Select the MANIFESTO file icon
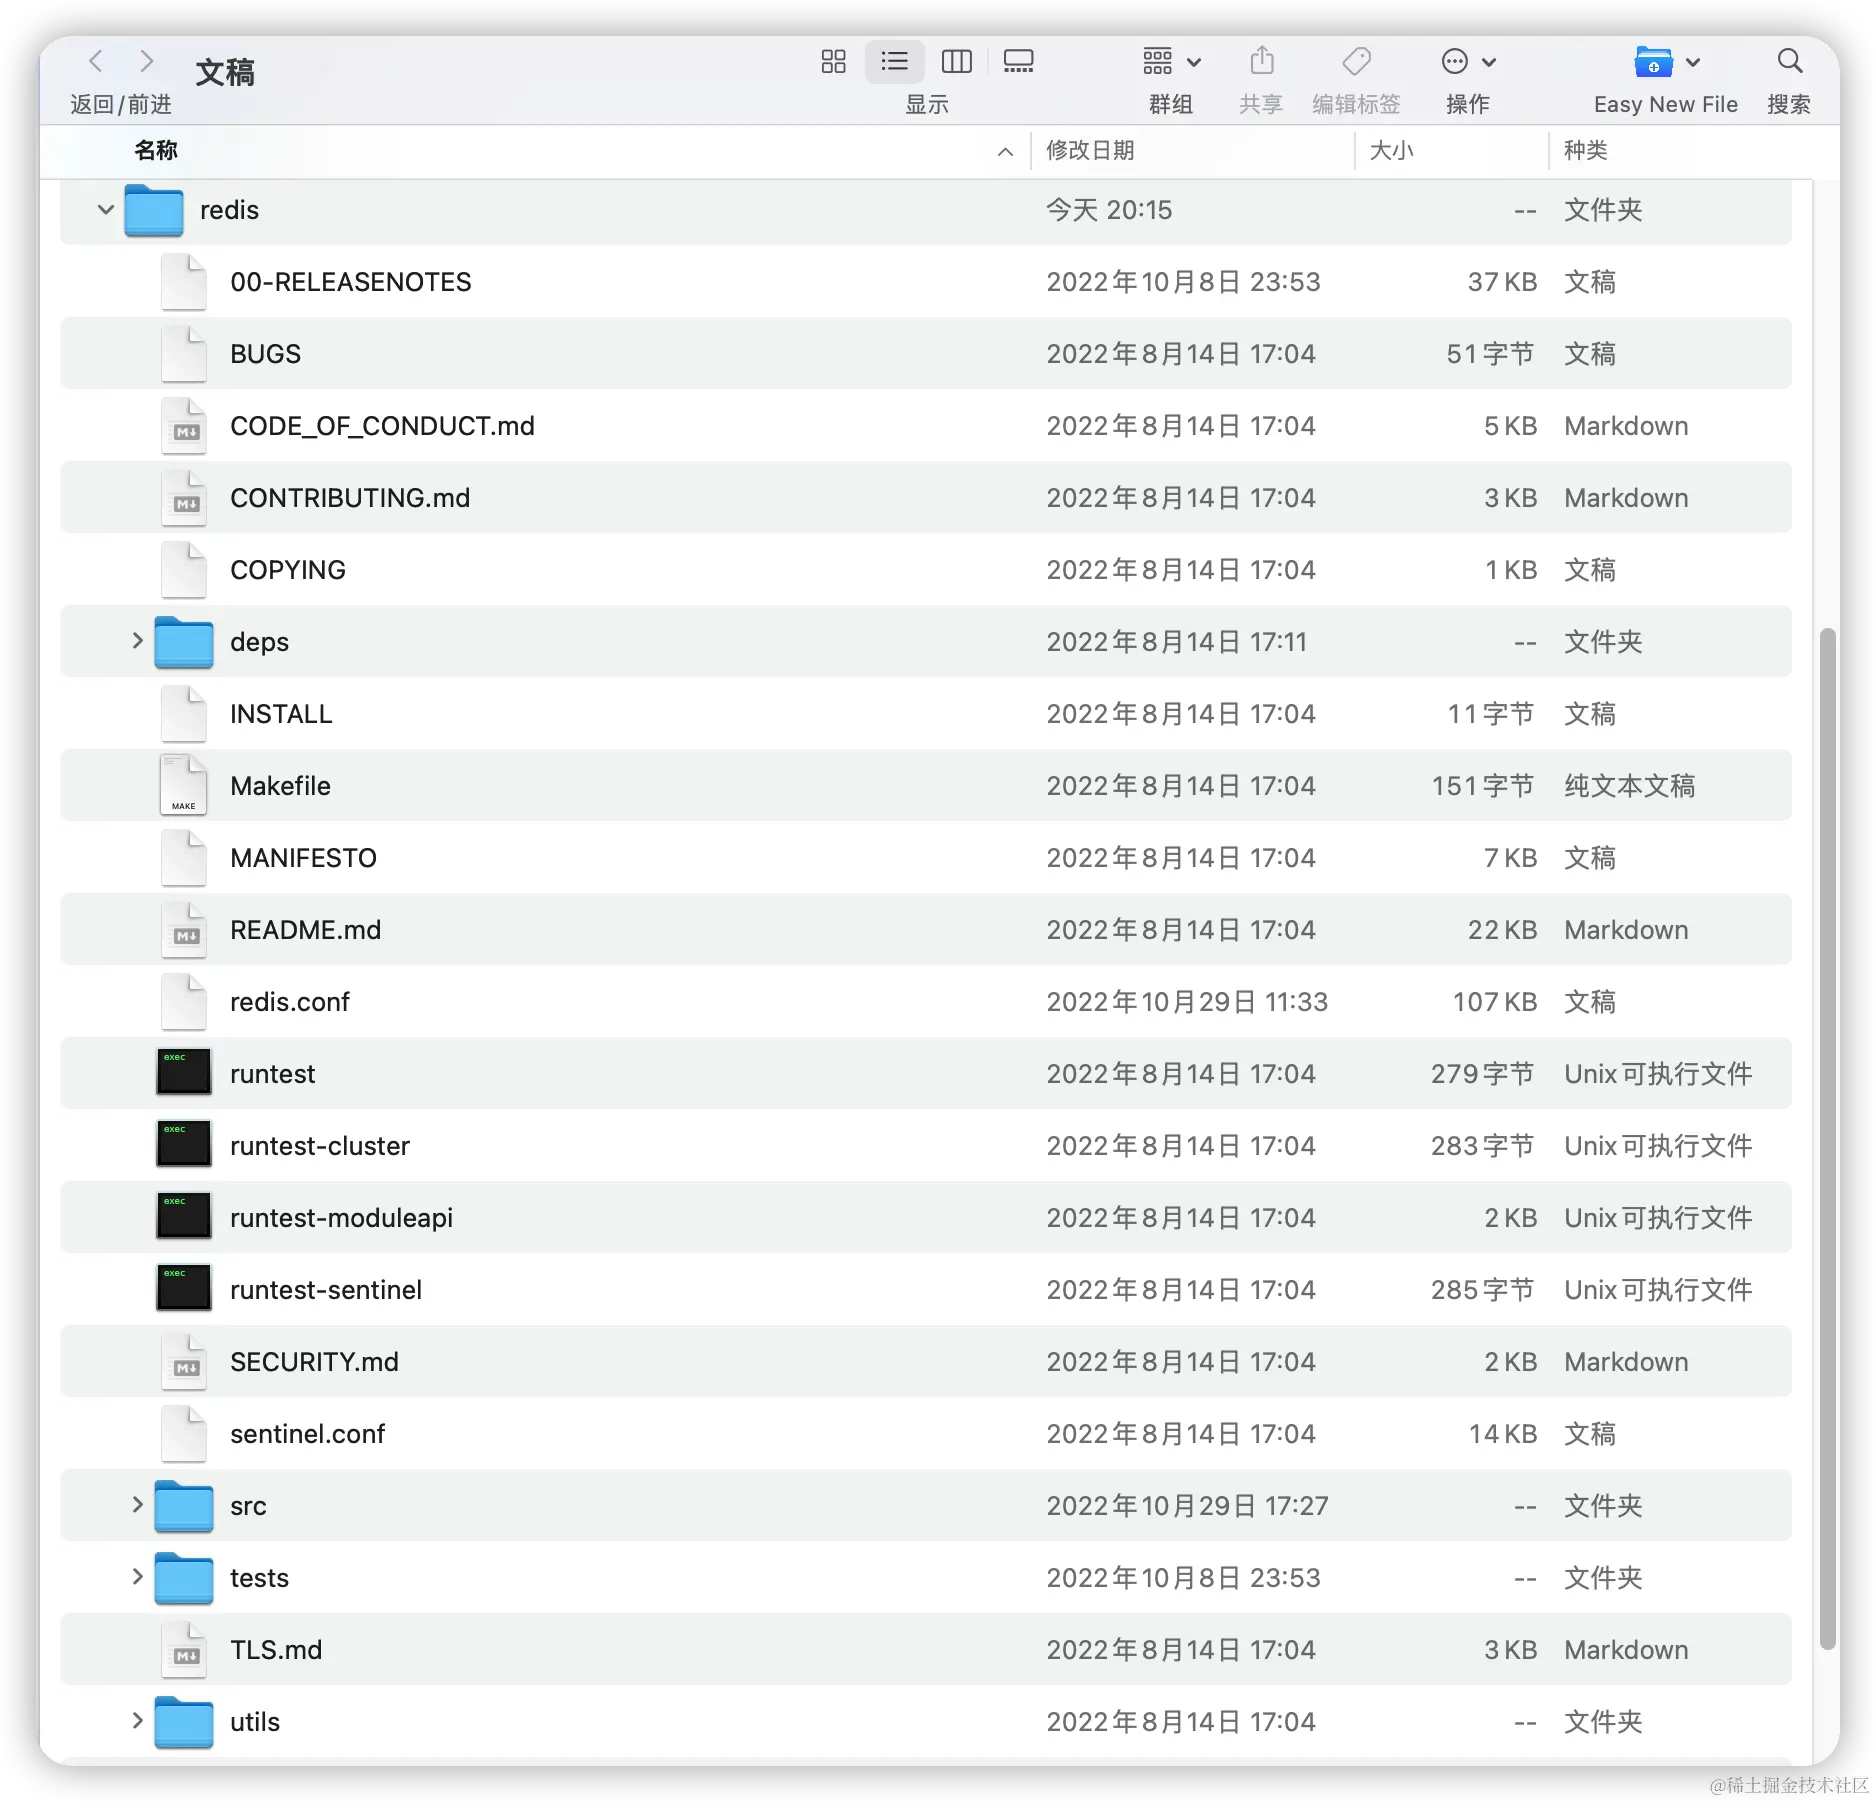 click(x=184, y=858)
